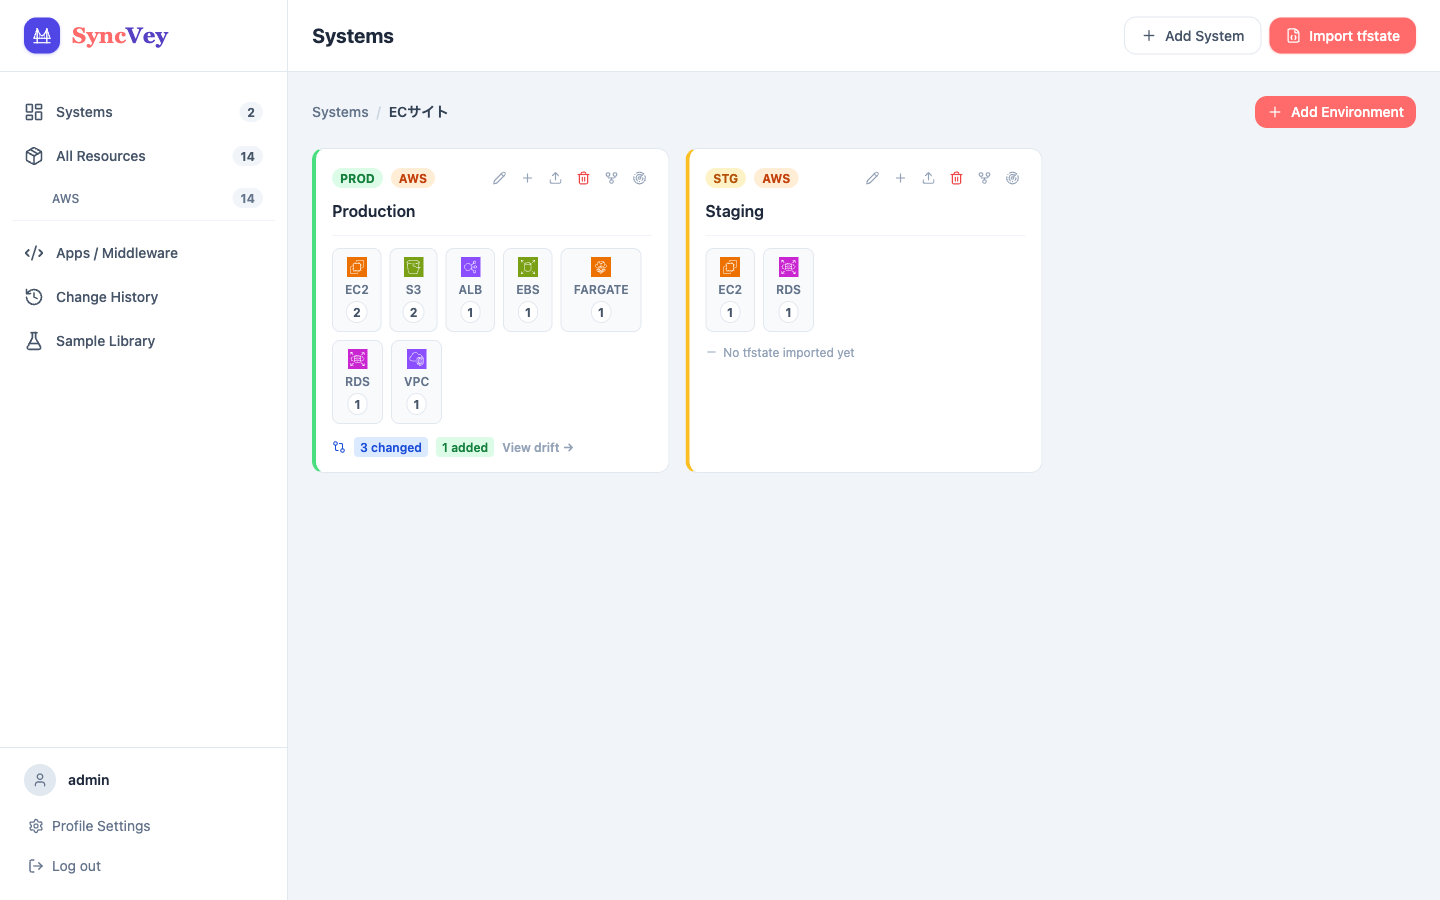The width and height of the screenshot is (1440, 900).
Task: Click the 1 added badge
Action: 465,448
